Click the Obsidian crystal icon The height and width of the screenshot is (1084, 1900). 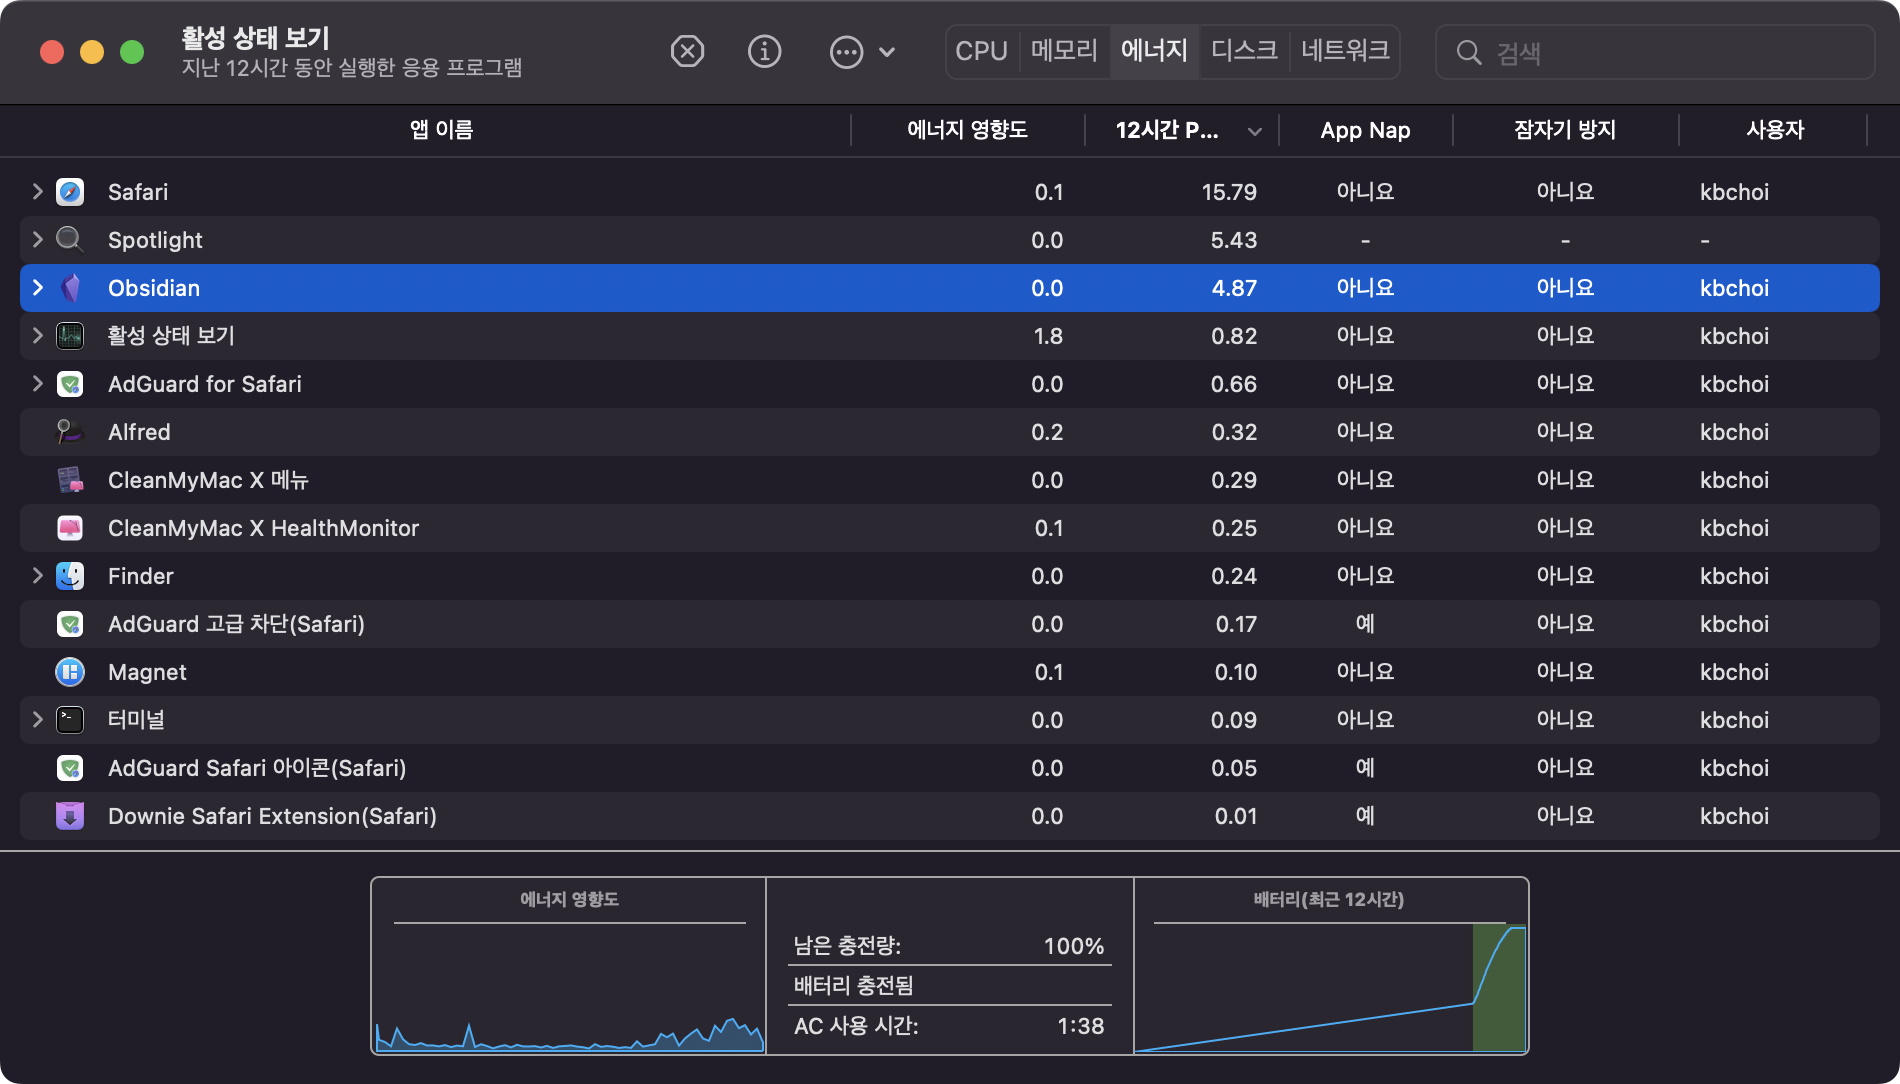70,288
